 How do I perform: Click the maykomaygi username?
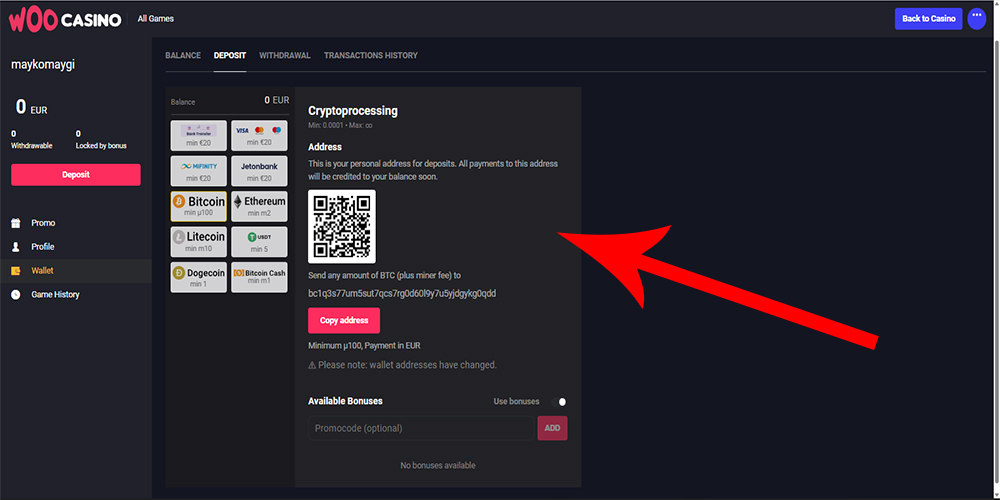(43, 65)
